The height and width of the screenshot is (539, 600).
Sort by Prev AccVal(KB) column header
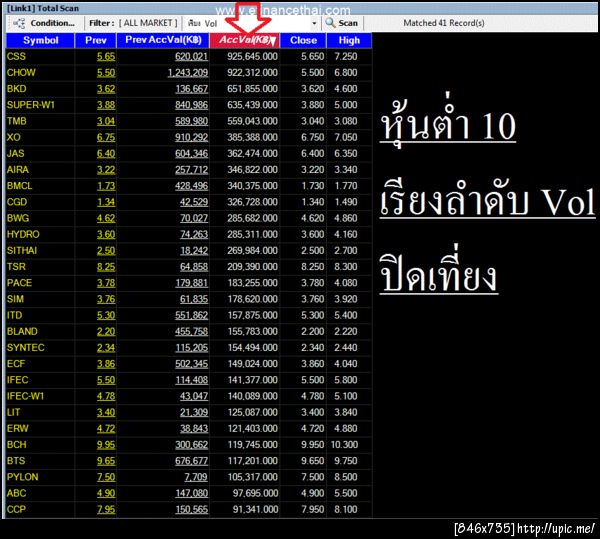click(x=163, y=41)
